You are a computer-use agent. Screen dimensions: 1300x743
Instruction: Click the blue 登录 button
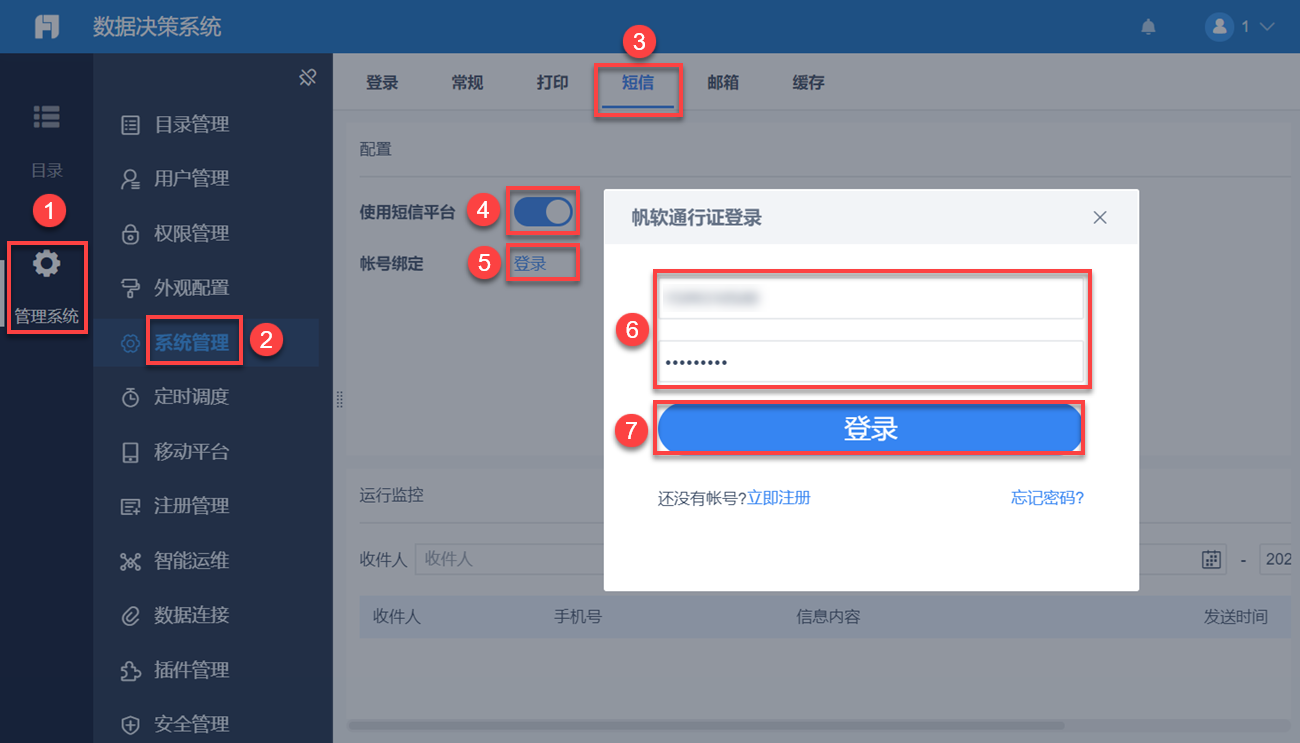click(x=870, y=429)
